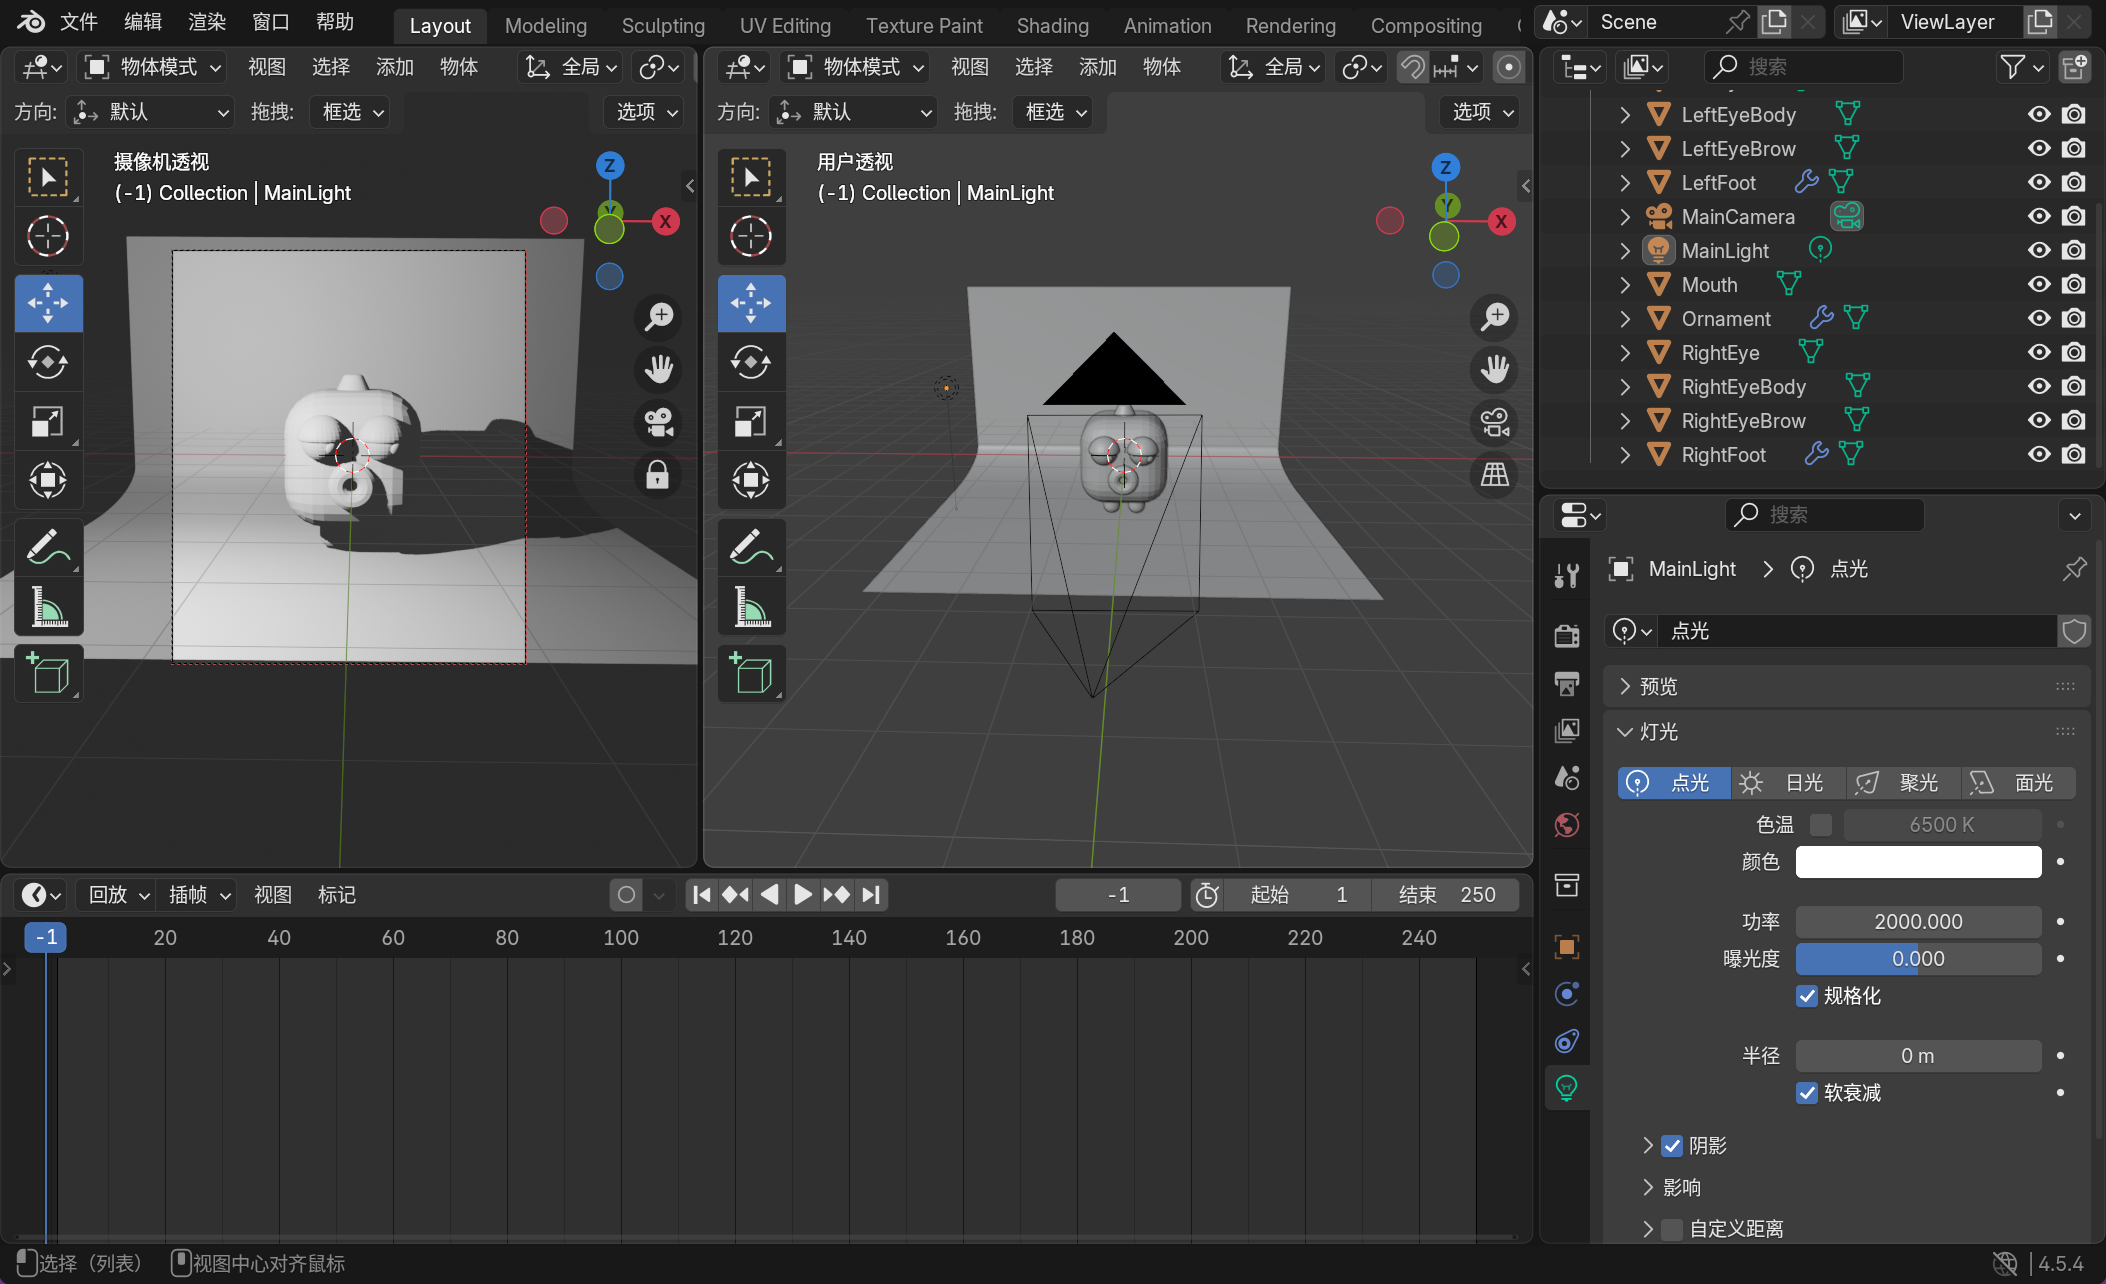The width and height of the screenshot is (2106, 1284).
Task: Switch to the Shading workspace tab
Action: click(1052, 25)
